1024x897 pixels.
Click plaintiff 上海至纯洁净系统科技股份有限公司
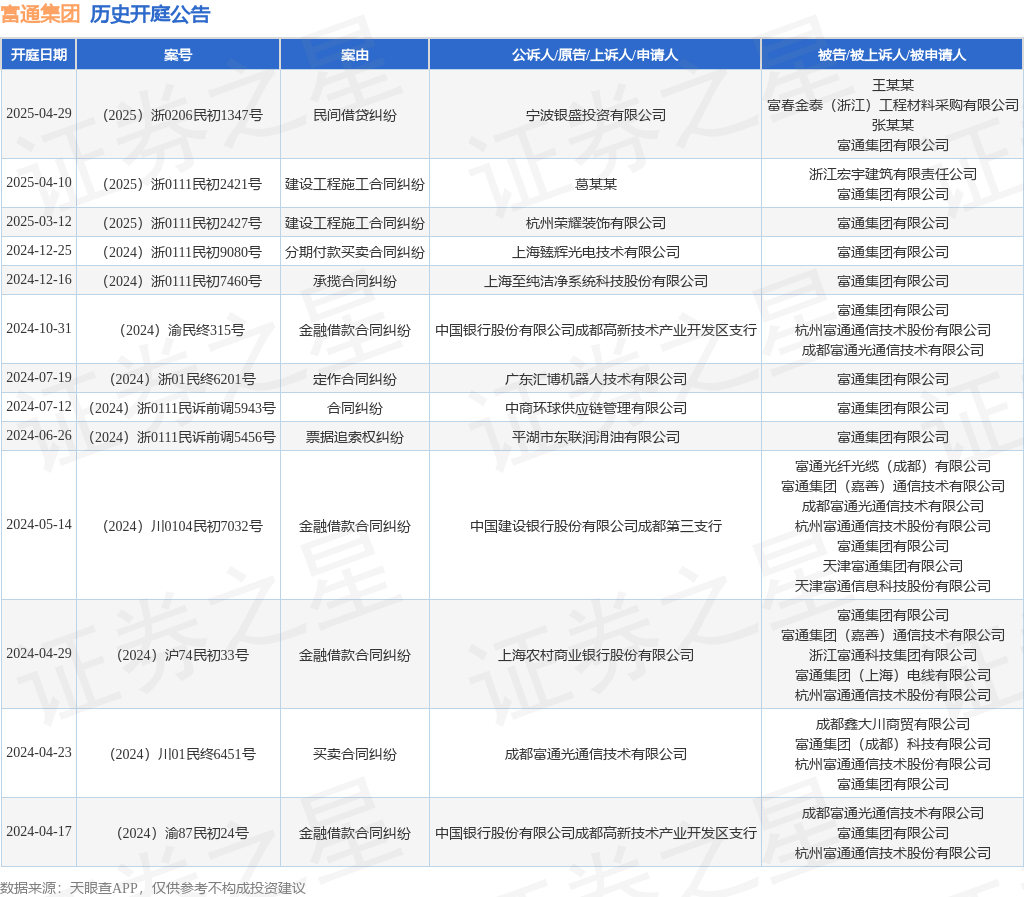pos(596,281)
